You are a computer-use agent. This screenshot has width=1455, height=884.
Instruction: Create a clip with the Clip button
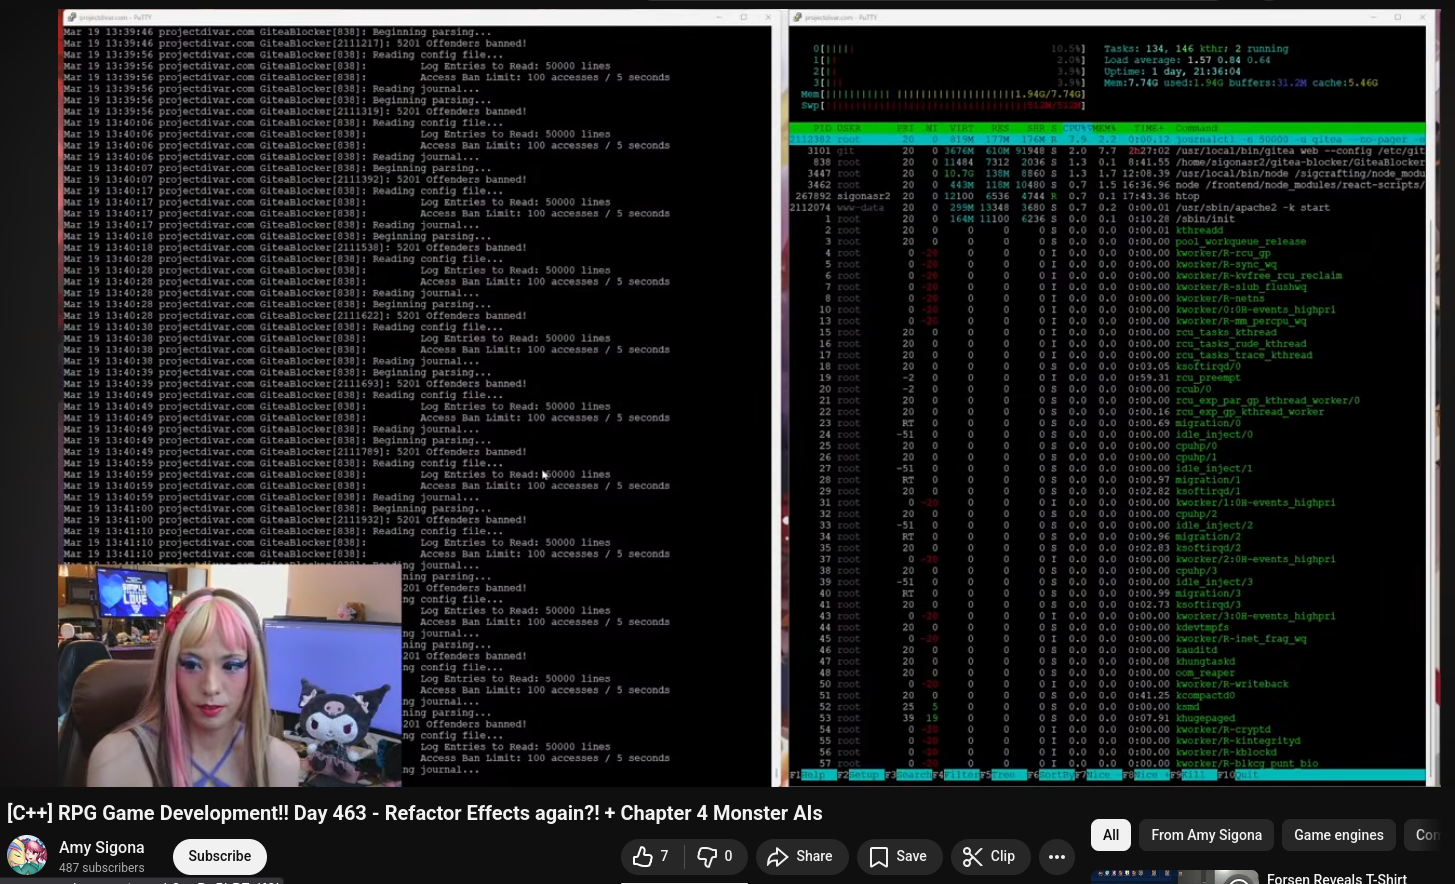pyautogui.click(x=989, y=856)
